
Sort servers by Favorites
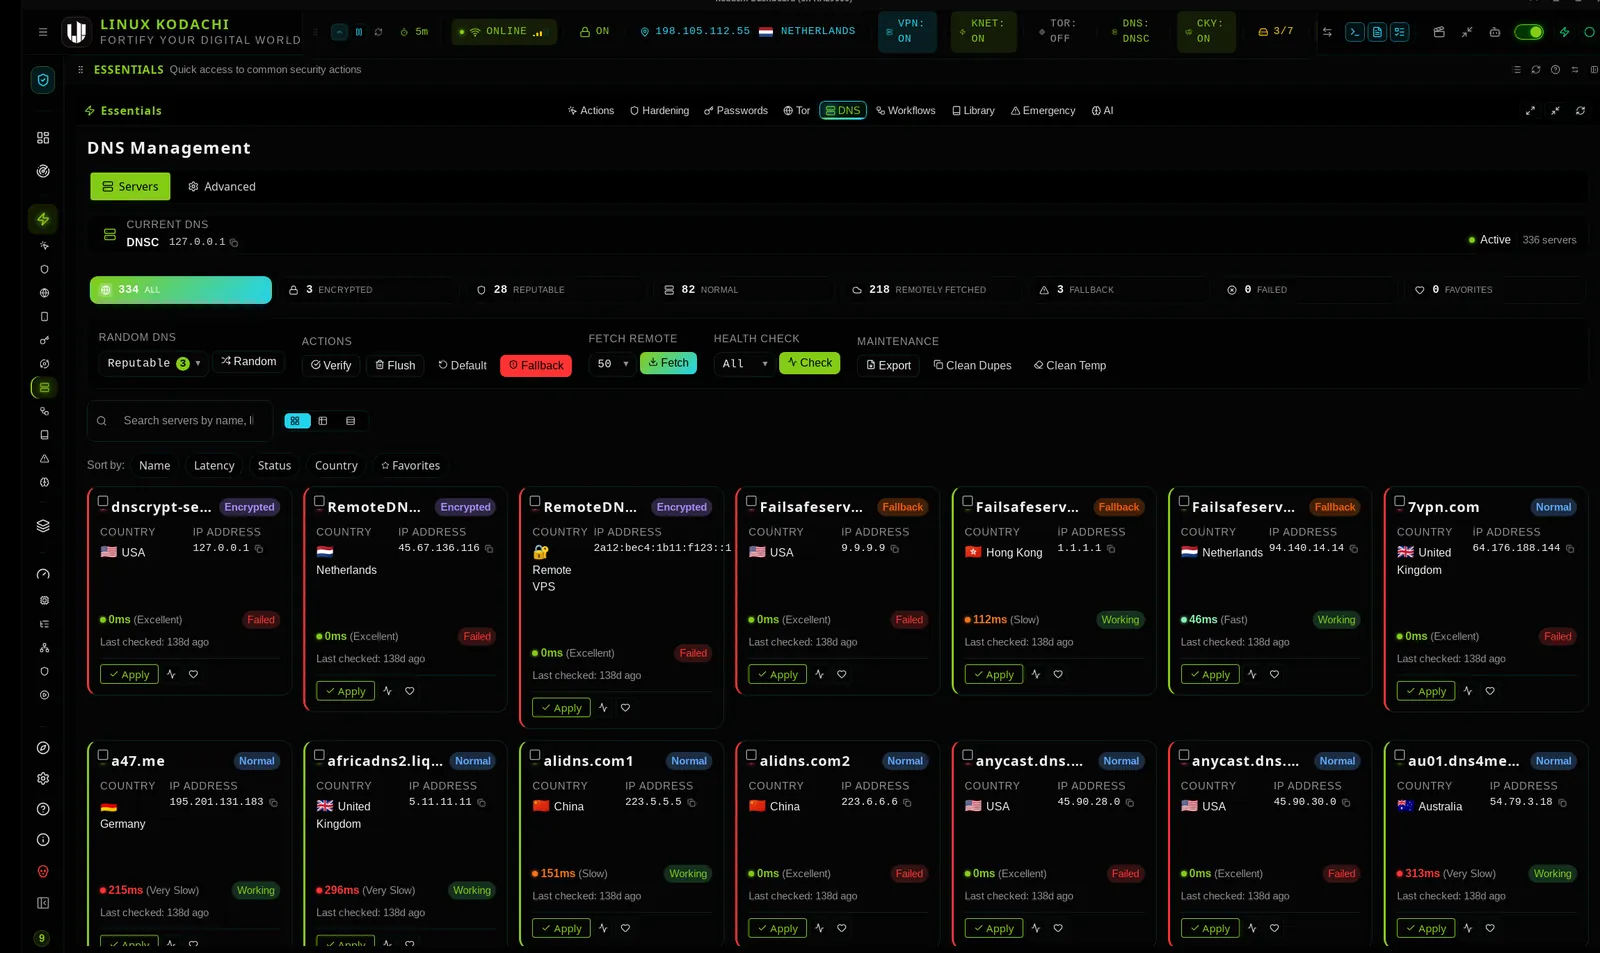[410, 466]
